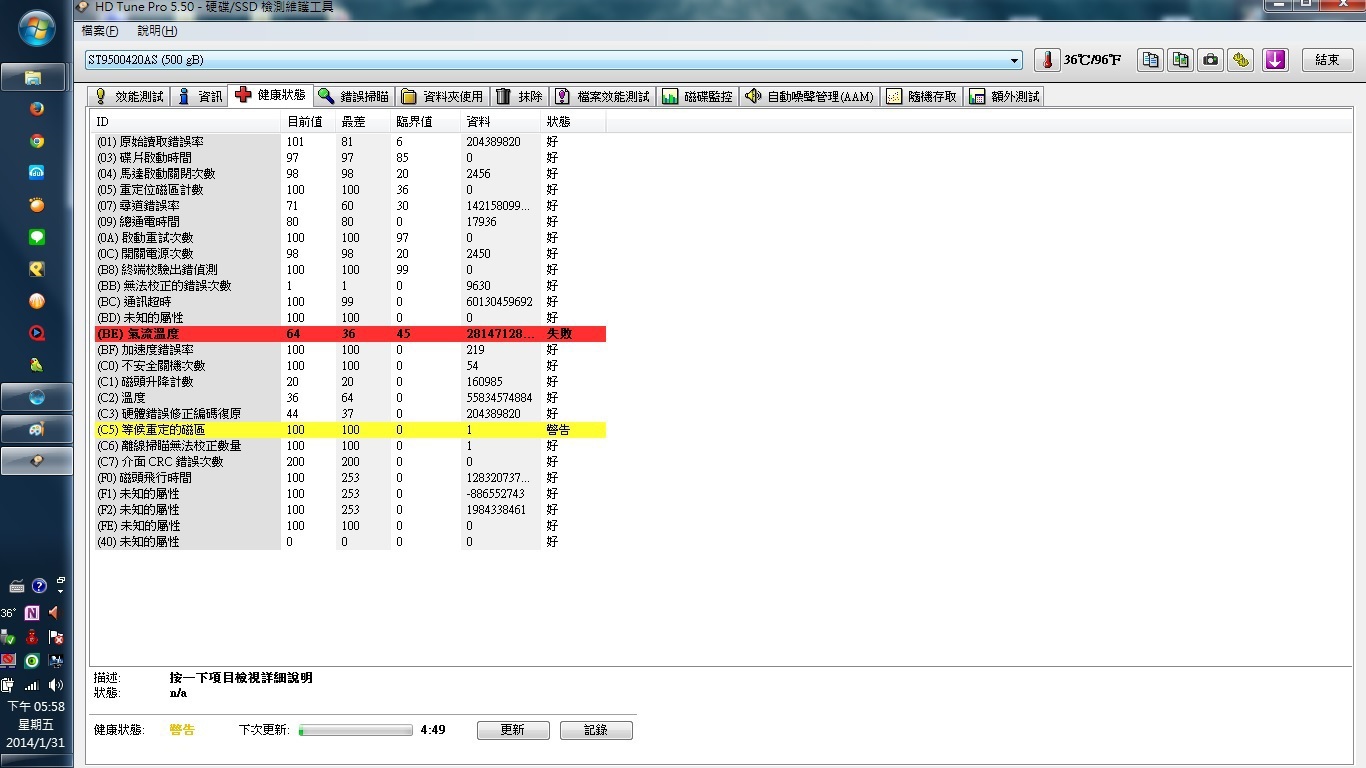The image size is (1366, 768).
Task: Select the (0C) 開關電源次數 row
Action: (x=350, y=253)
